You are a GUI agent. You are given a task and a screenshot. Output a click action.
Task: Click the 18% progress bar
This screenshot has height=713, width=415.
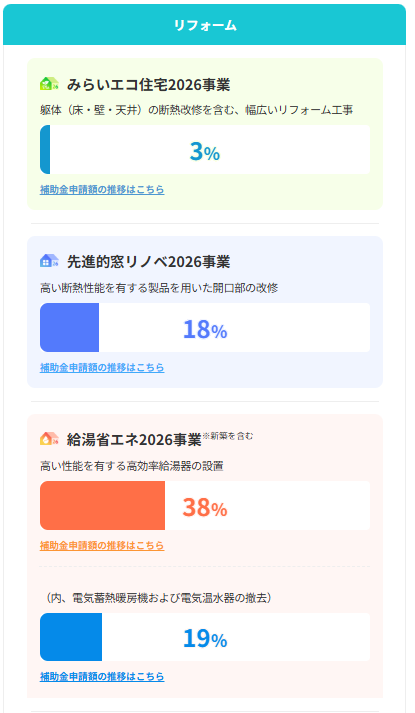[x=205, y=327]
